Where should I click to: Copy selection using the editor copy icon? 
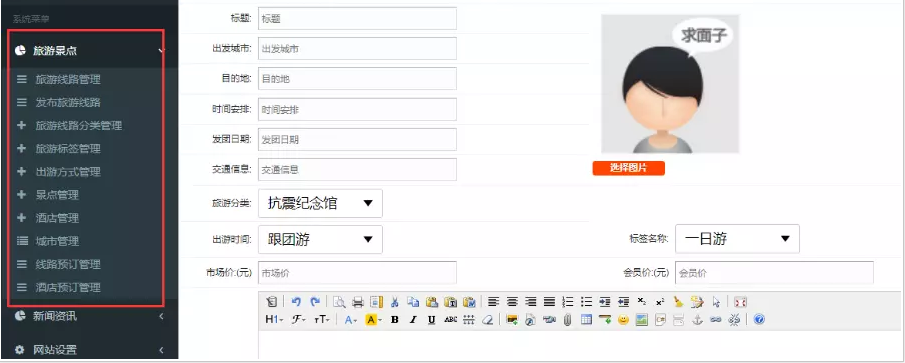(x=413, y=302)
